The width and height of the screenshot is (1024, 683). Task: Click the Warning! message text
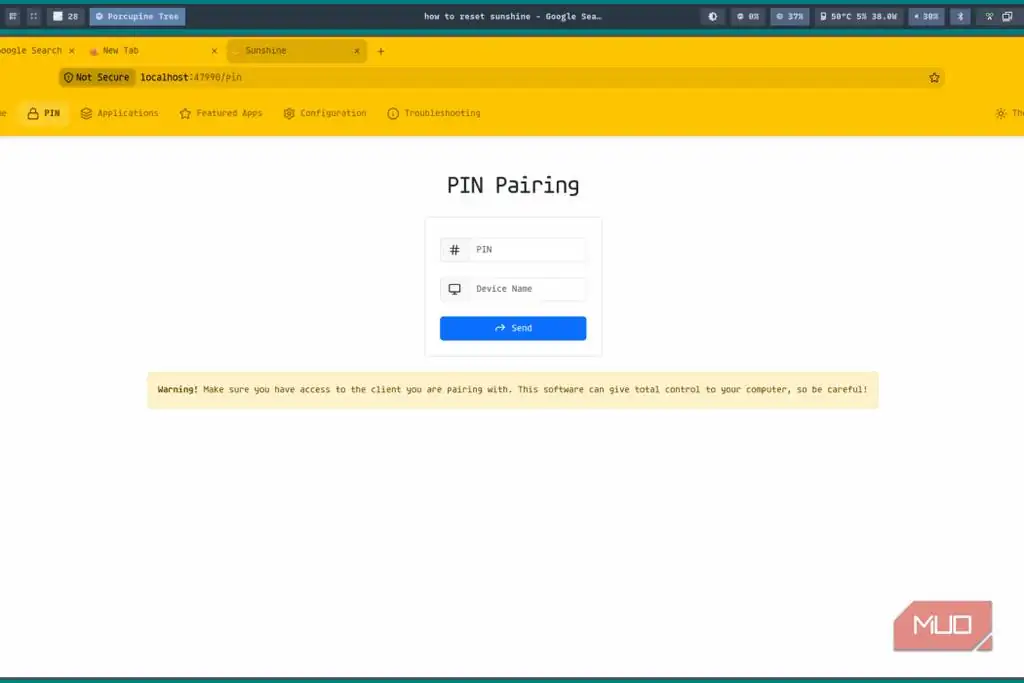pos(513,390)
